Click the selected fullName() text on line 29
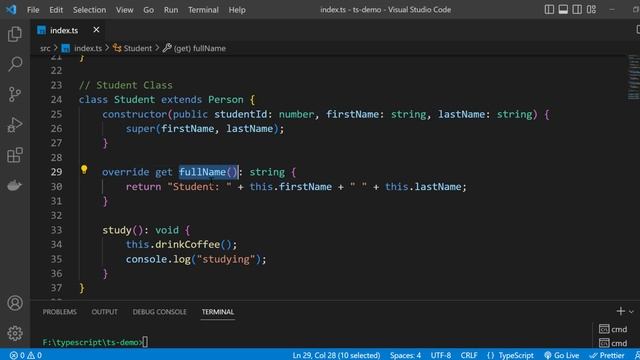This screenshot has width=640, height=360. click(x=208, y=172)
